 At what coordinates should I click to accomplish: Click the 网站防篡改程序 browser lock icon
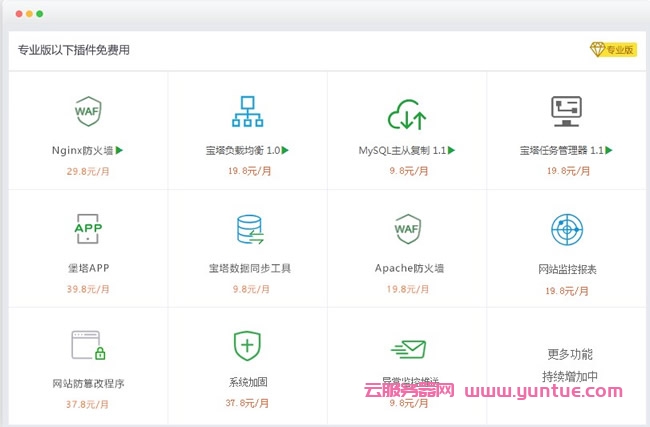click(88, 346)
